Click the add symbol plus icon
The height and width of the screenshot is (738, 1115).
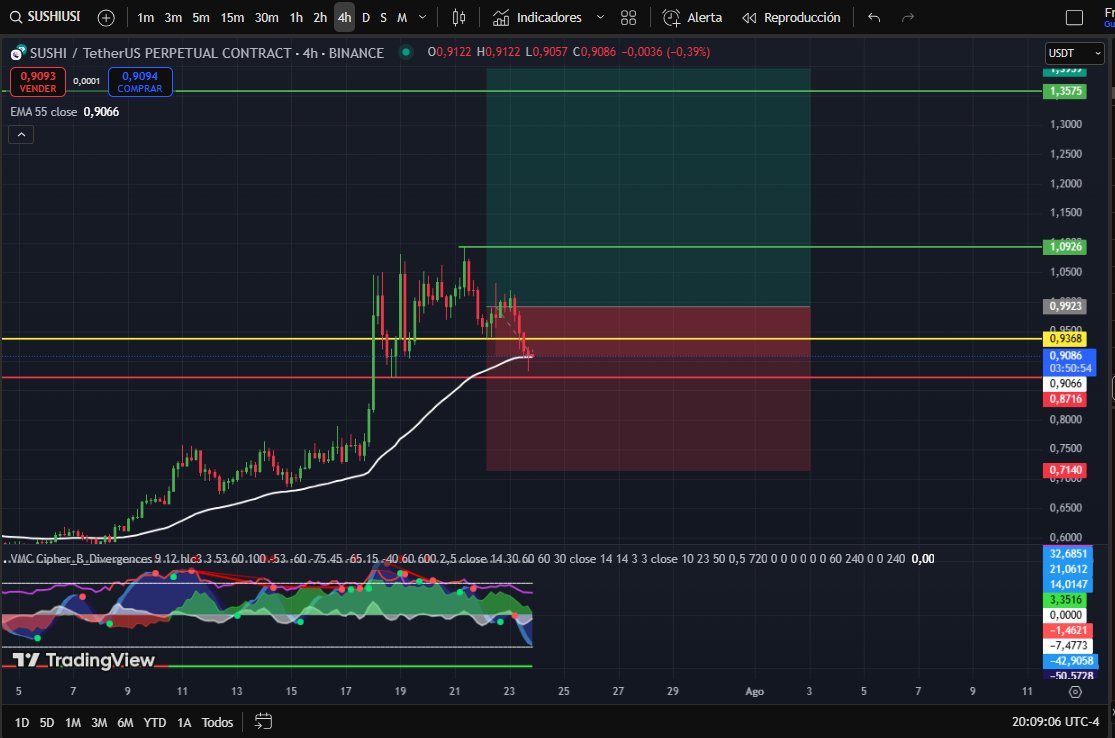point(106,18)
